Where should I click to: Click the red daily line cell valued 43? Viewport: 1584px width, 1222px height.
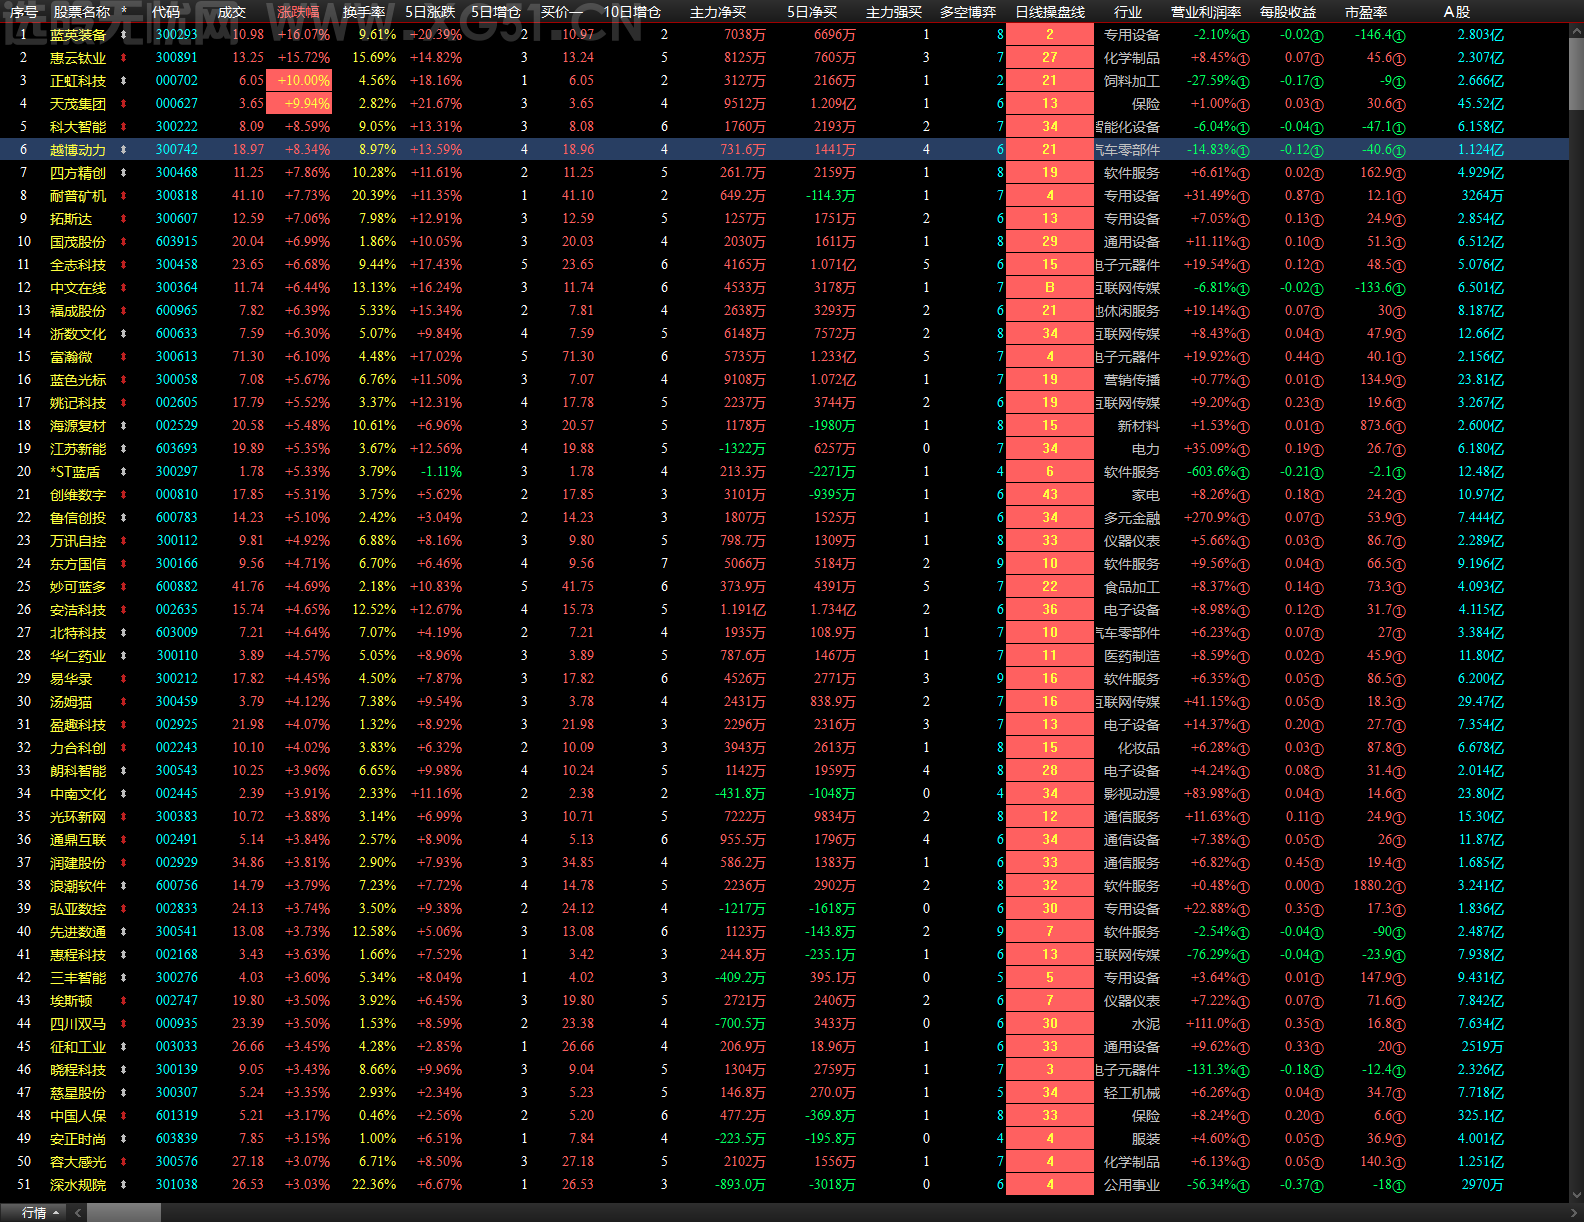1050,495
